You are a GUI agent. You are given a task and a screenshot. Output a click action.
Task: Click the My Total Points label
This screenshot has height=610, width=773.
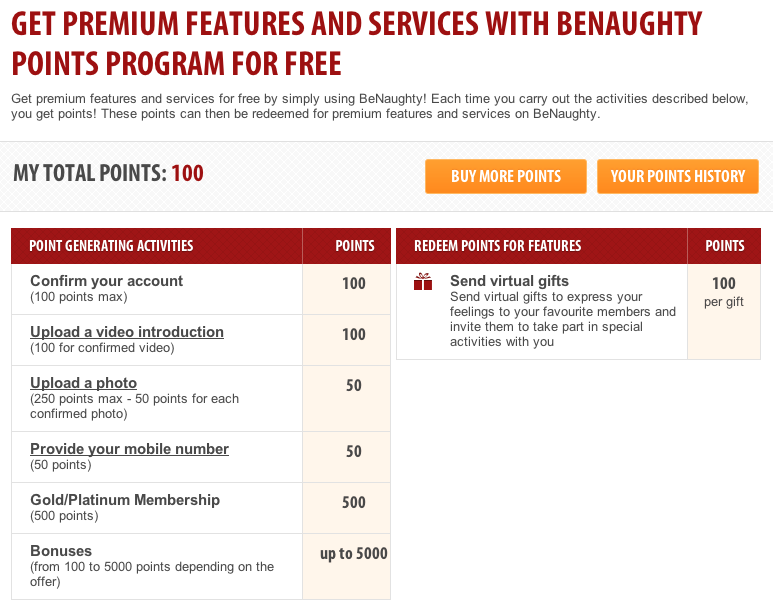click(x=90, y=173)
